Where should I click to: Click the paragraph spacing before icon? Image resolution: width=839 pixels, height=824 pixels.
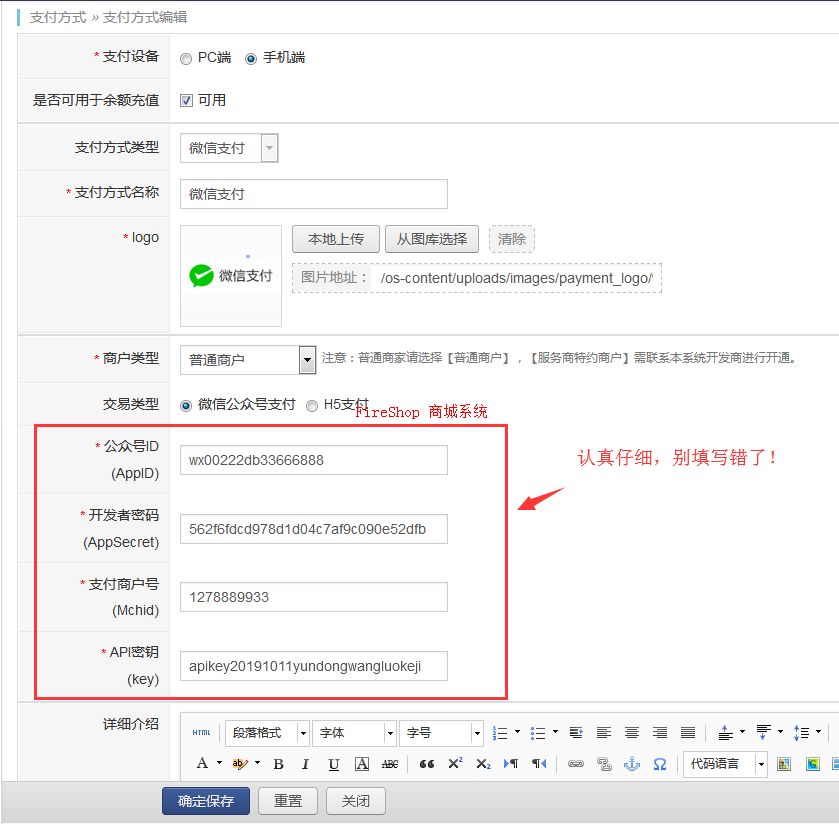(x=726, y=733)
